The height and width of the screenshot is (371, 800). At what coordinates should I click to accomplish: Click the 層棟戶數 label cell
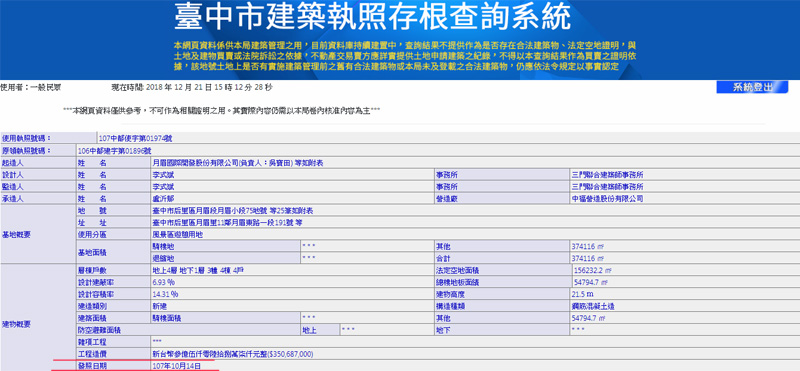pos(113,270)
